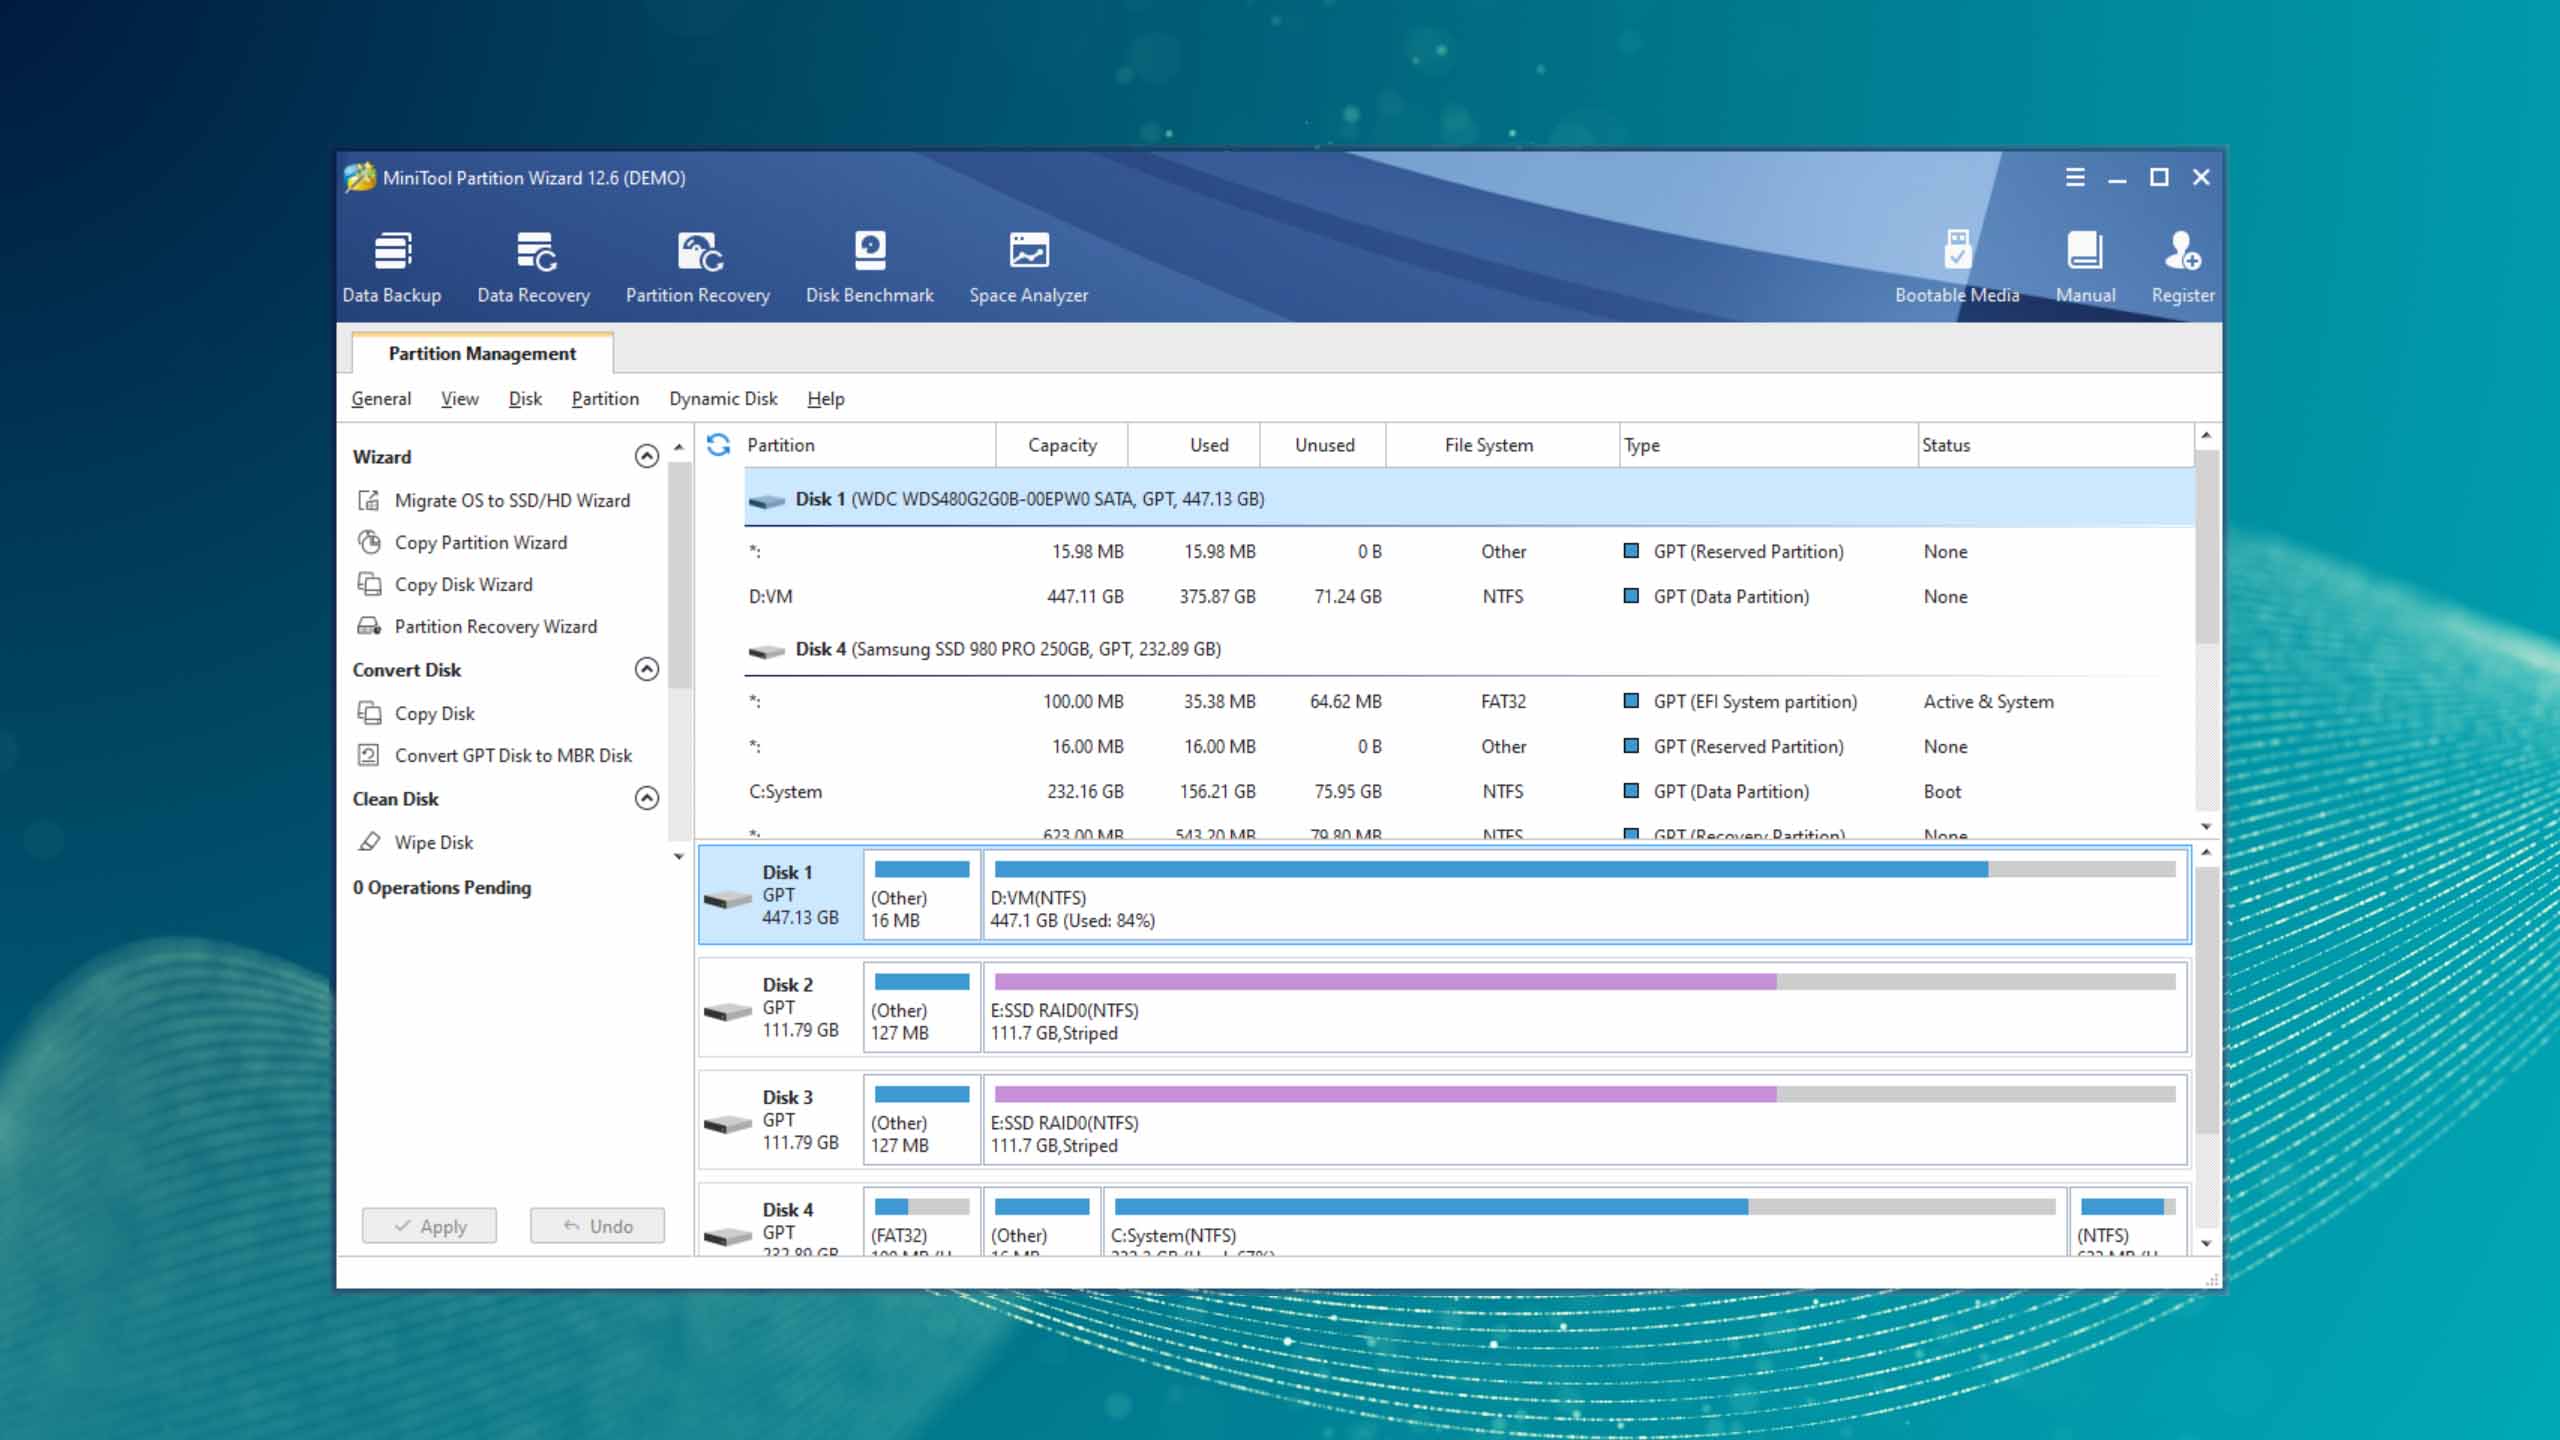Open the hamburger menu in title bar

(x=2075, y=177)
